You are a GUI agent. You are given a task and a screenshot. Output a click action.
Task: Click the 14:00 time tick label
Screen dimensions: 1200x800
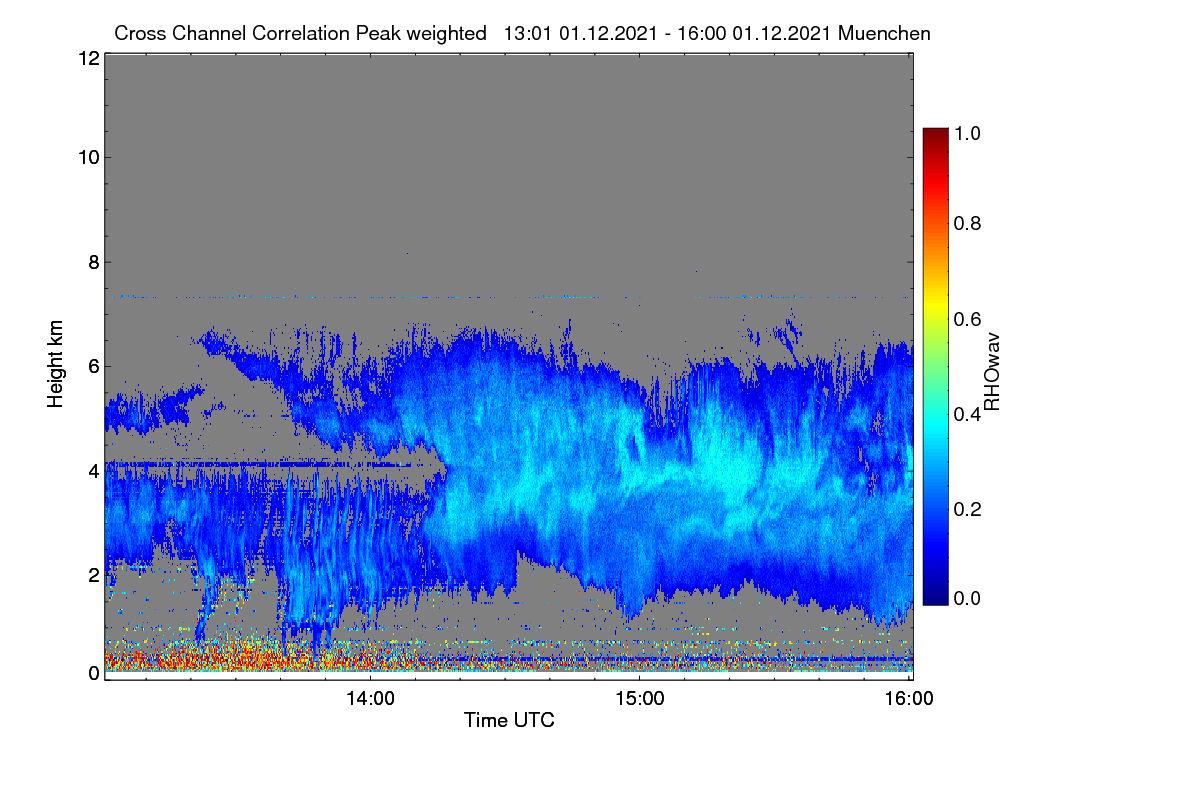coord(370,700)
